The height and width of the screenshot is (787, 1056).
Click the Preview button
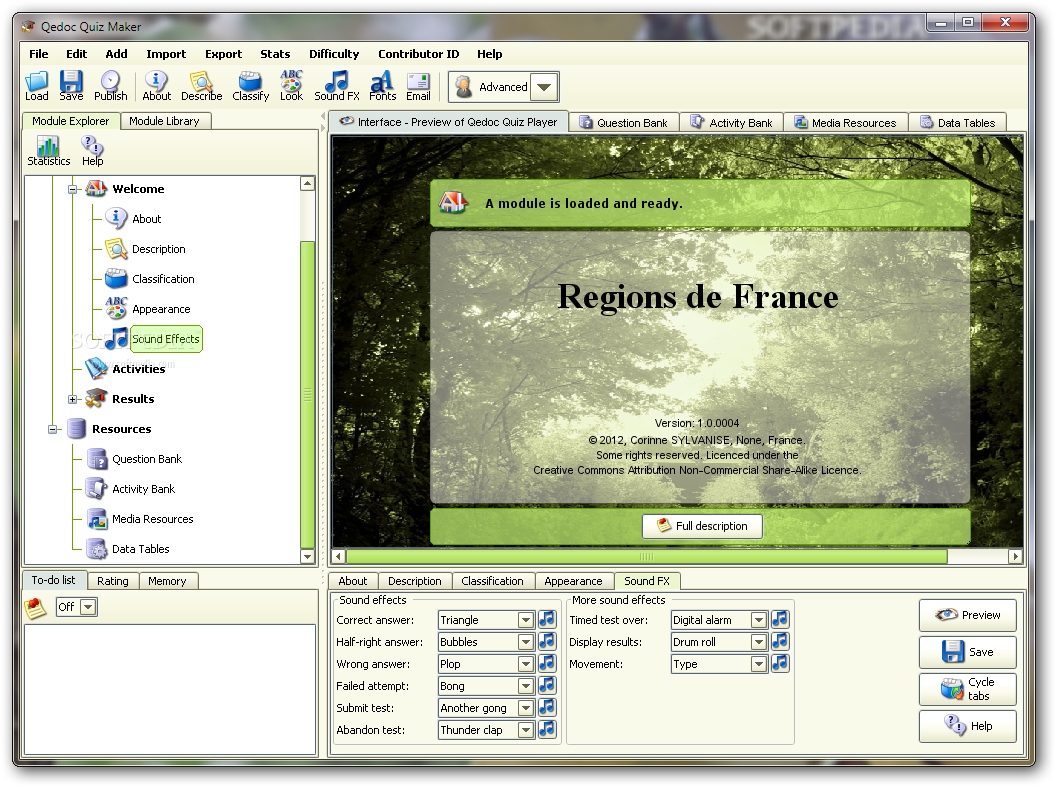tap(968, 615)
